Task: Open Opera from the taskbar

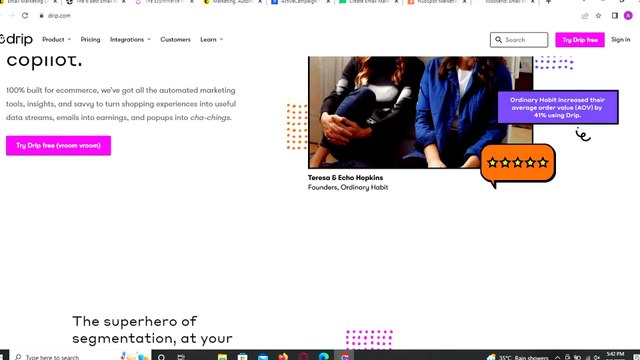Action: pyautogui.click(x=303, y=357)
